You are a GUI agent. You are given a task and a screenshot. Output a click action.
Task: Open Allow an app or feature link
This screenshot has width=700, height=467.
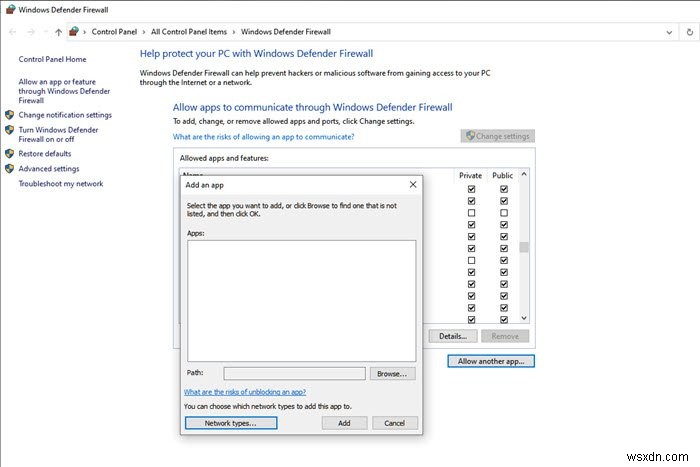64,91
